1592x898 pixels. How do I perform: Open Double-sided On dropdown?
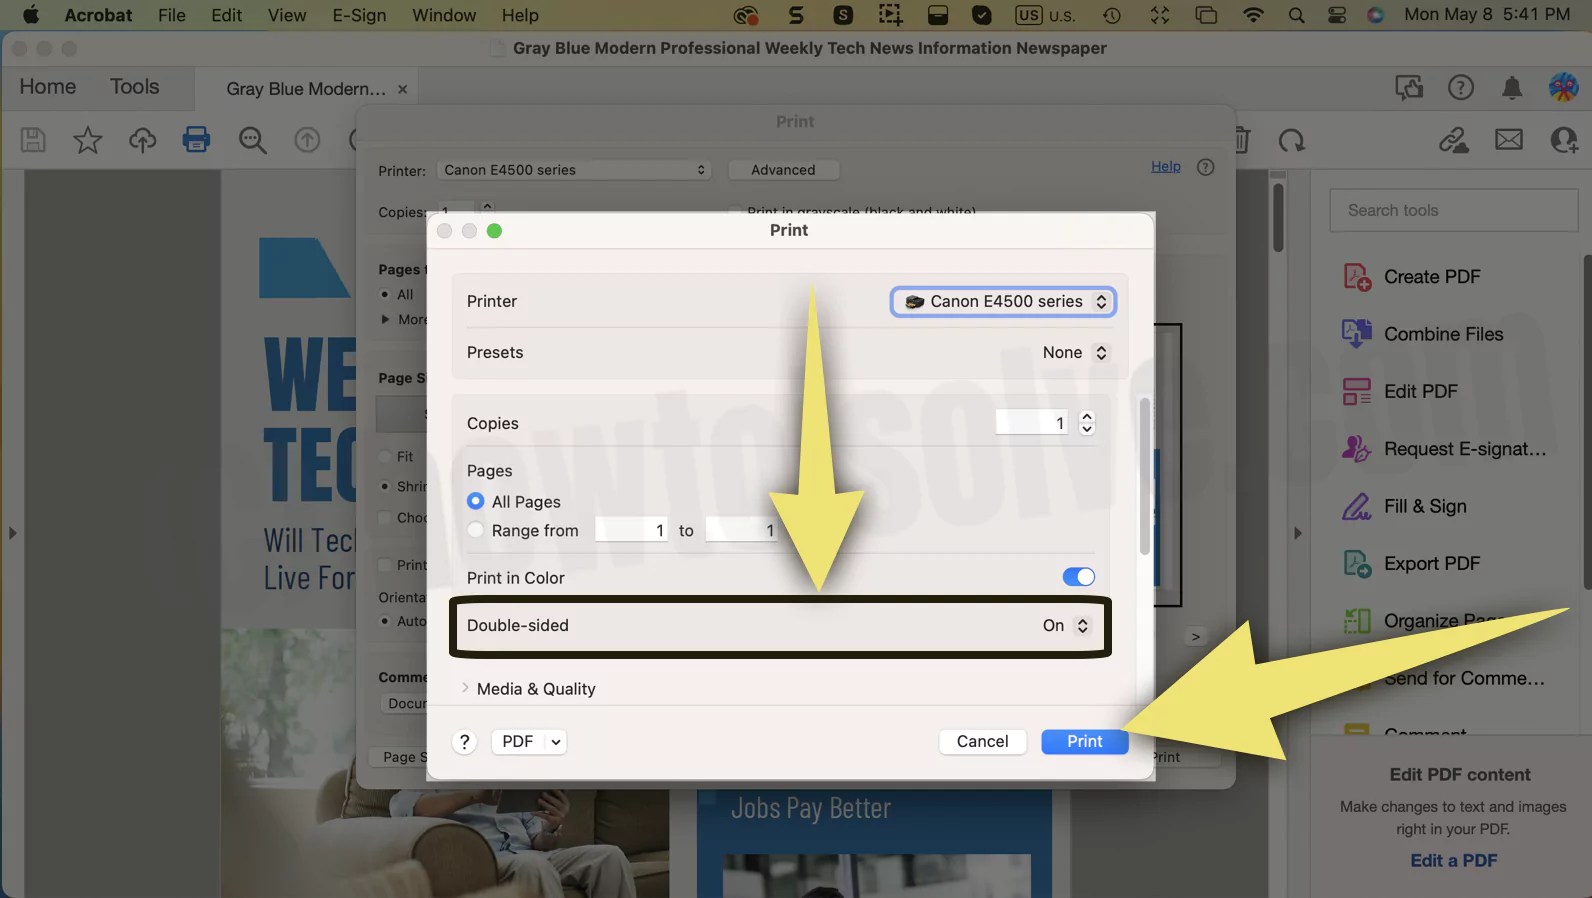tap(1066, 625)
